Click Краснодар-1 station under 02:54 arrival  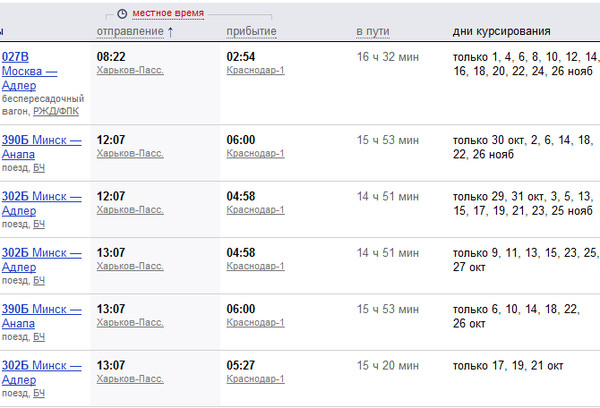click(255, 70)
